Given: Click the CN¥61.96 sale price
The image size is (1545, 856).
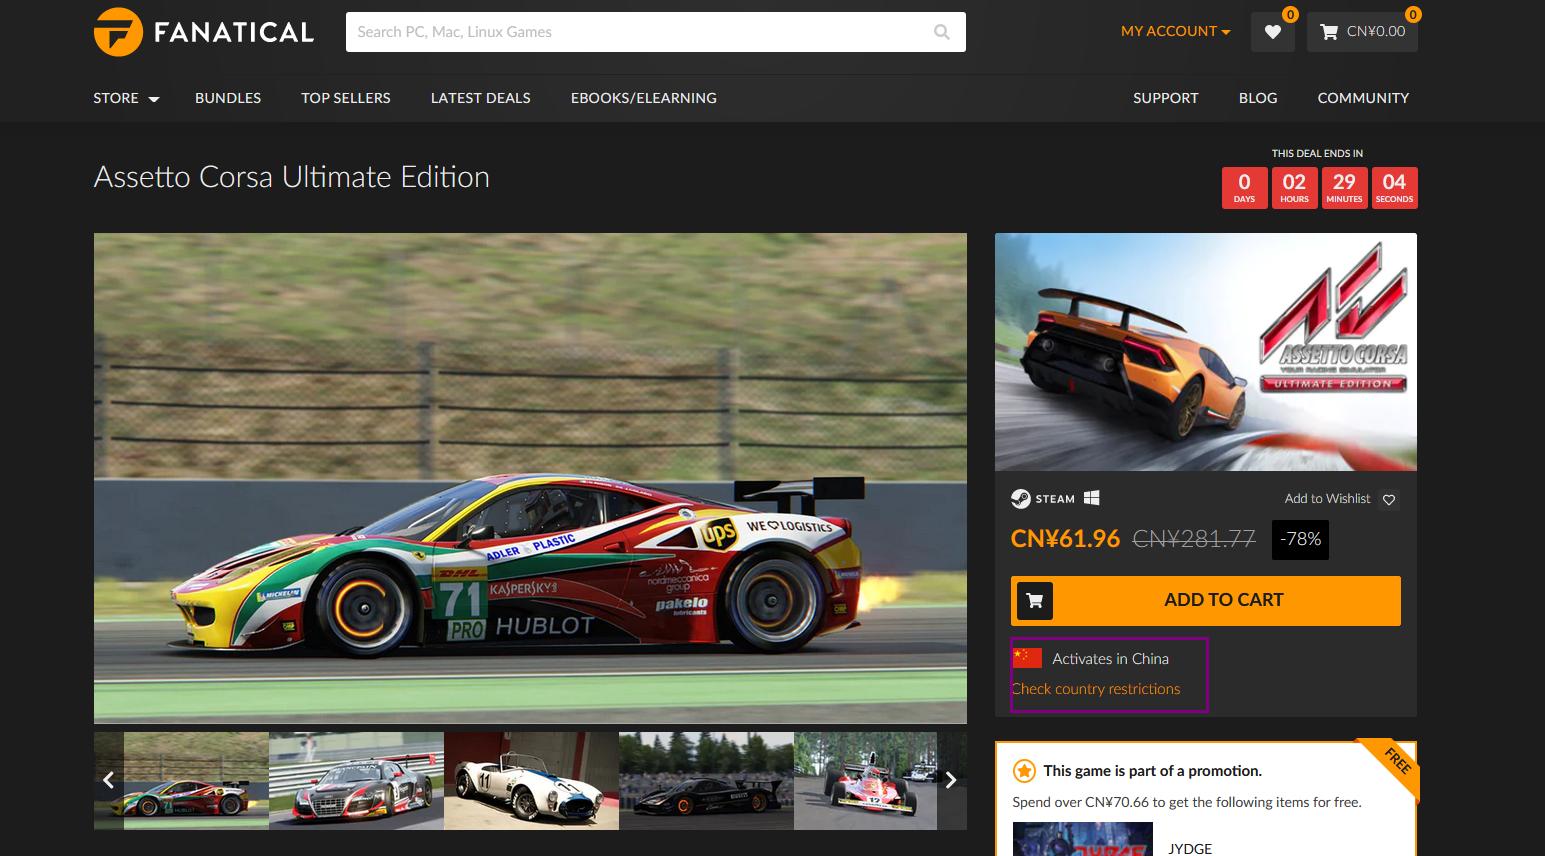Looking at the screenshot, I should click(x=1065, y=539).
